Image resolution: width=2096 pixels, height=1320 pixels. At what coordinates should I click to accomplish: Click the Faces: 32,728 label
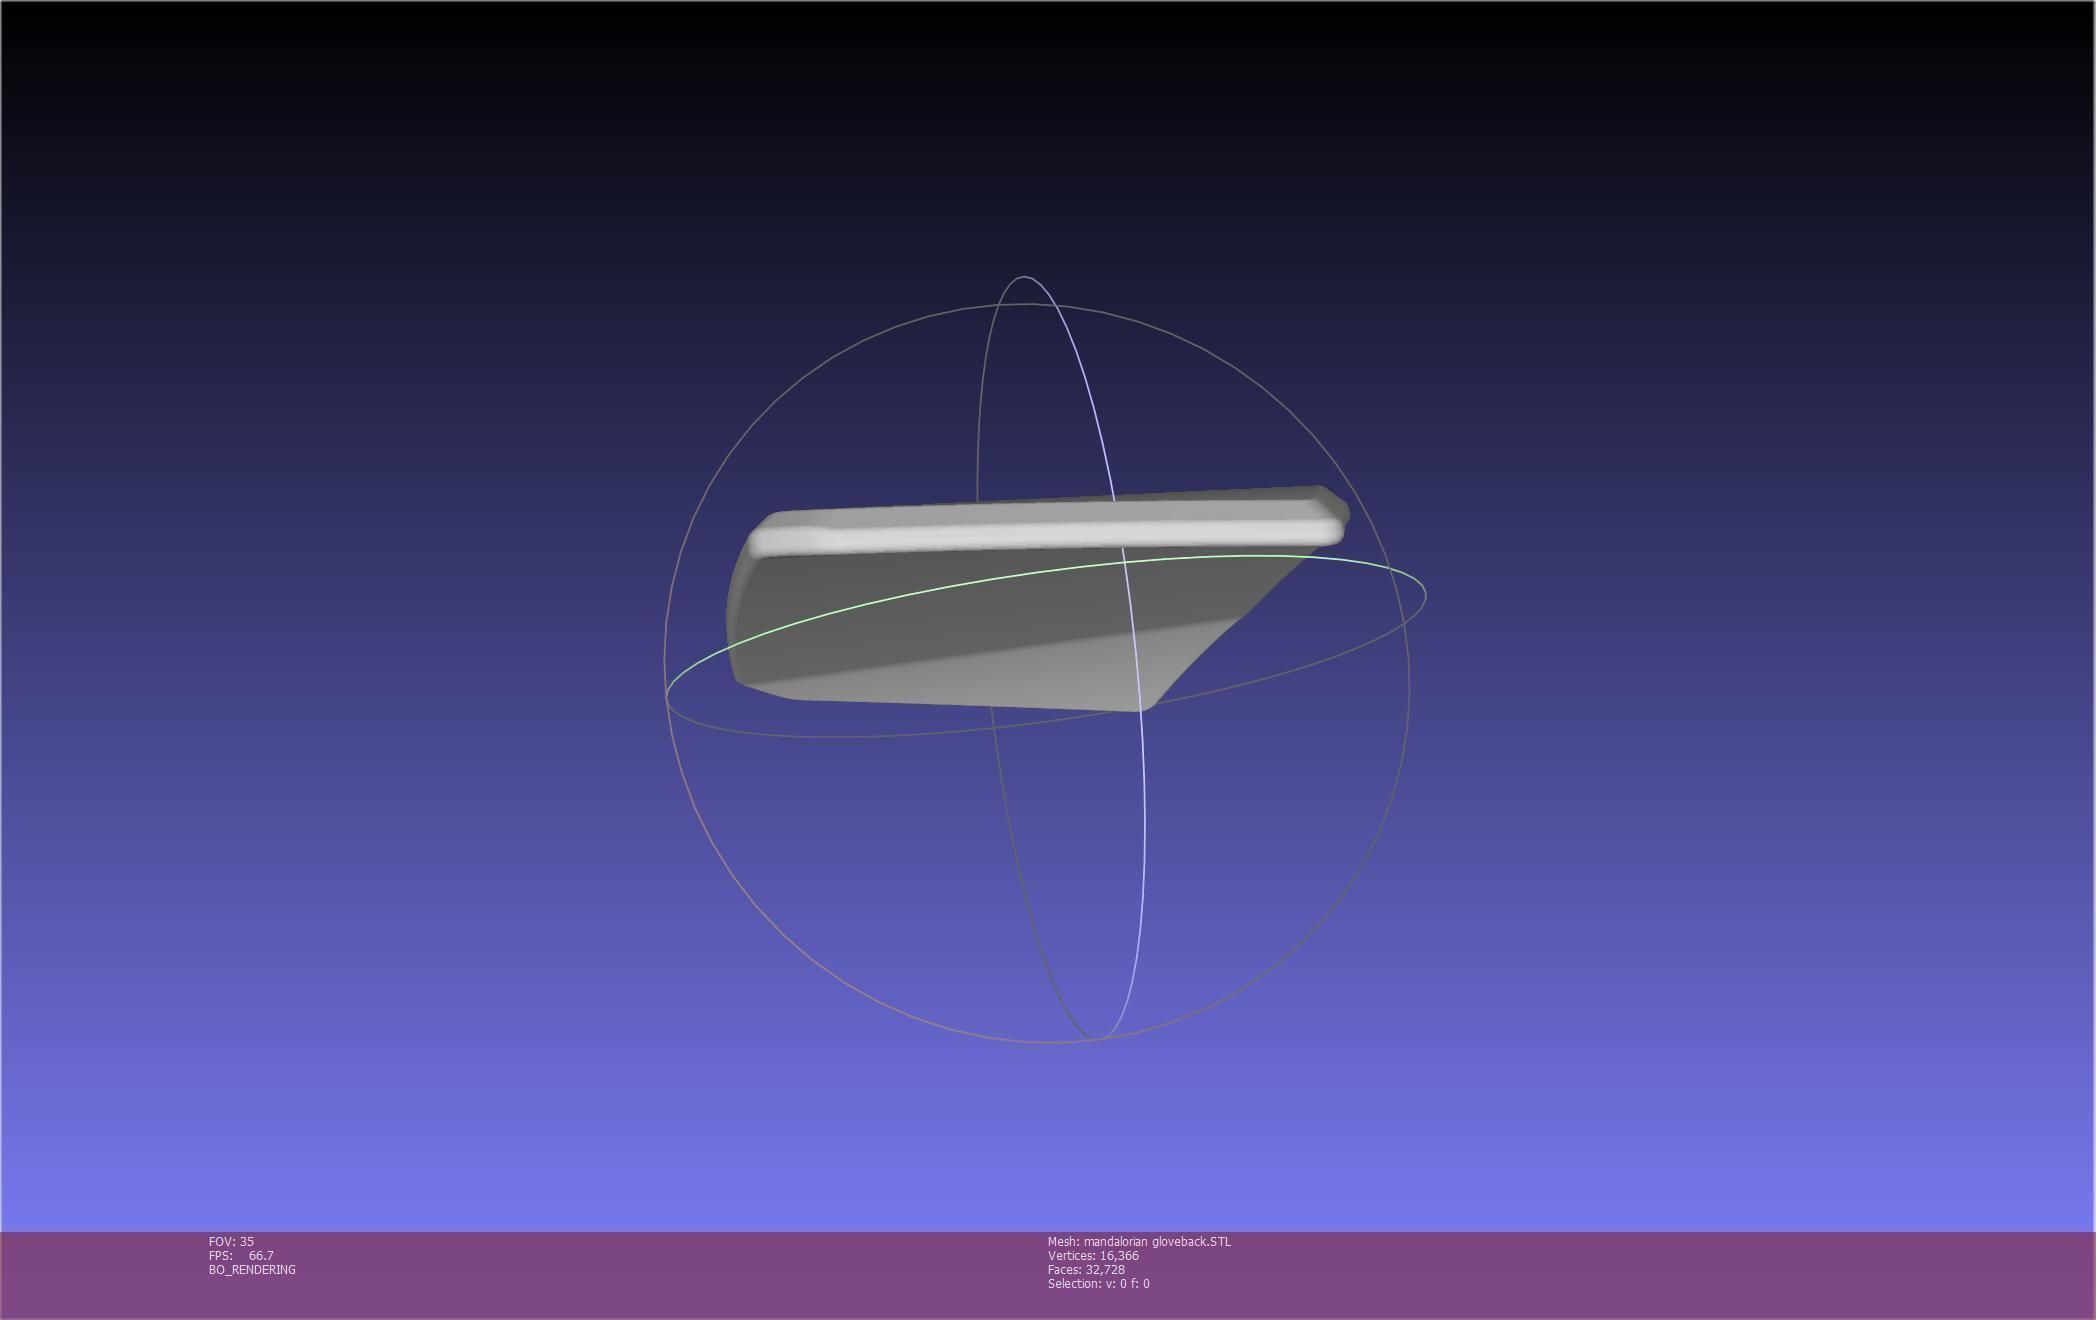(x=1086, y=1269)
